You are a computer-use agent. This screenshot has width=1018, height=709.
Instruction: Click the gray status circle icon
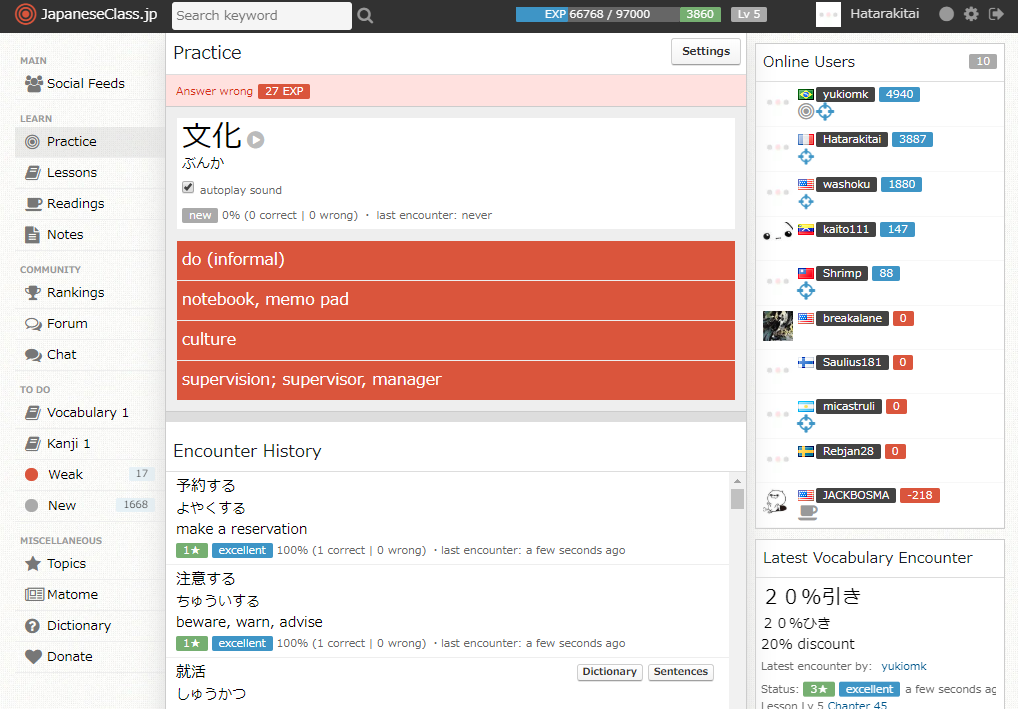pyautogui.click(x=946, y=14)
